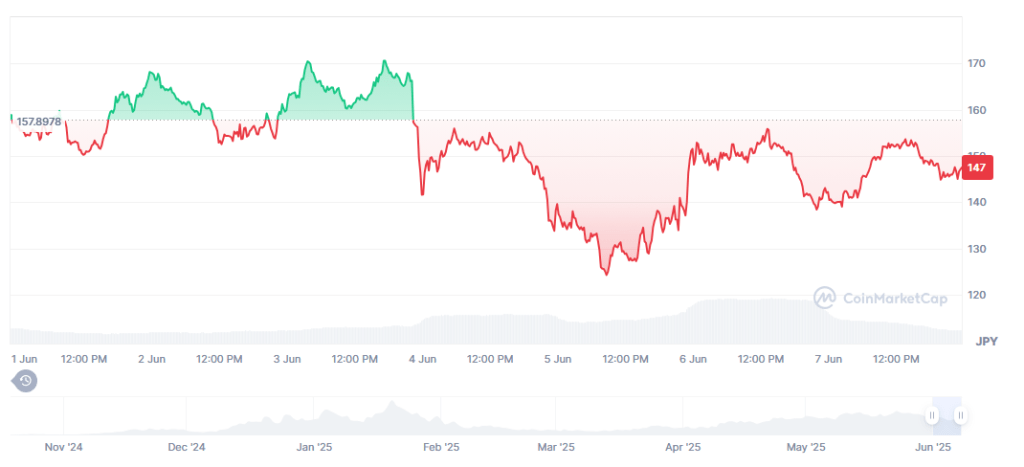This screenshot has height=467, width=1024.
Task: Click the Jun '25 navigator label
Action: (x=932, y=447)
